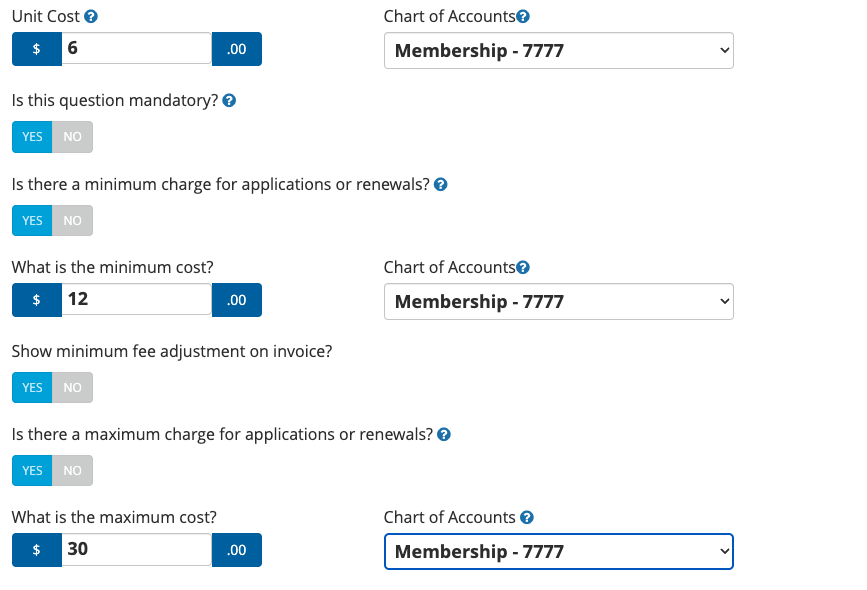
Task: Click help icon by minimum cost Chart of Accounts
Action: [x=523, y=267]
